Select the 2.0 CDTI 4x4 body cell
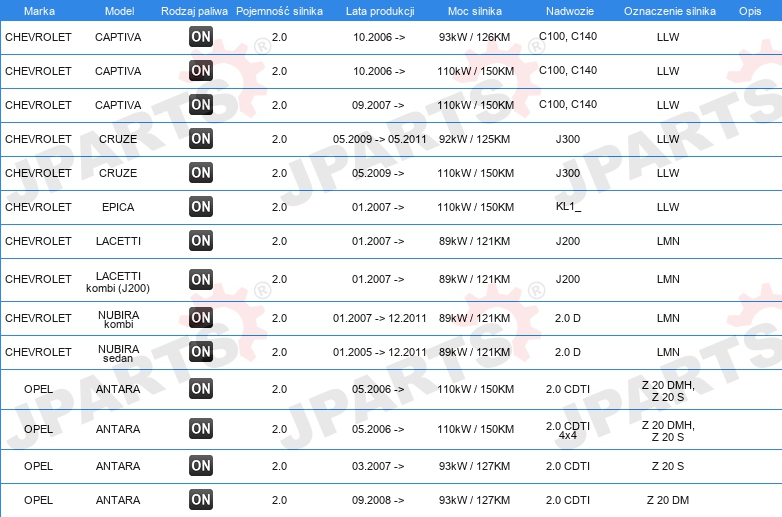The image size is (782, 517). pos(568,430)
